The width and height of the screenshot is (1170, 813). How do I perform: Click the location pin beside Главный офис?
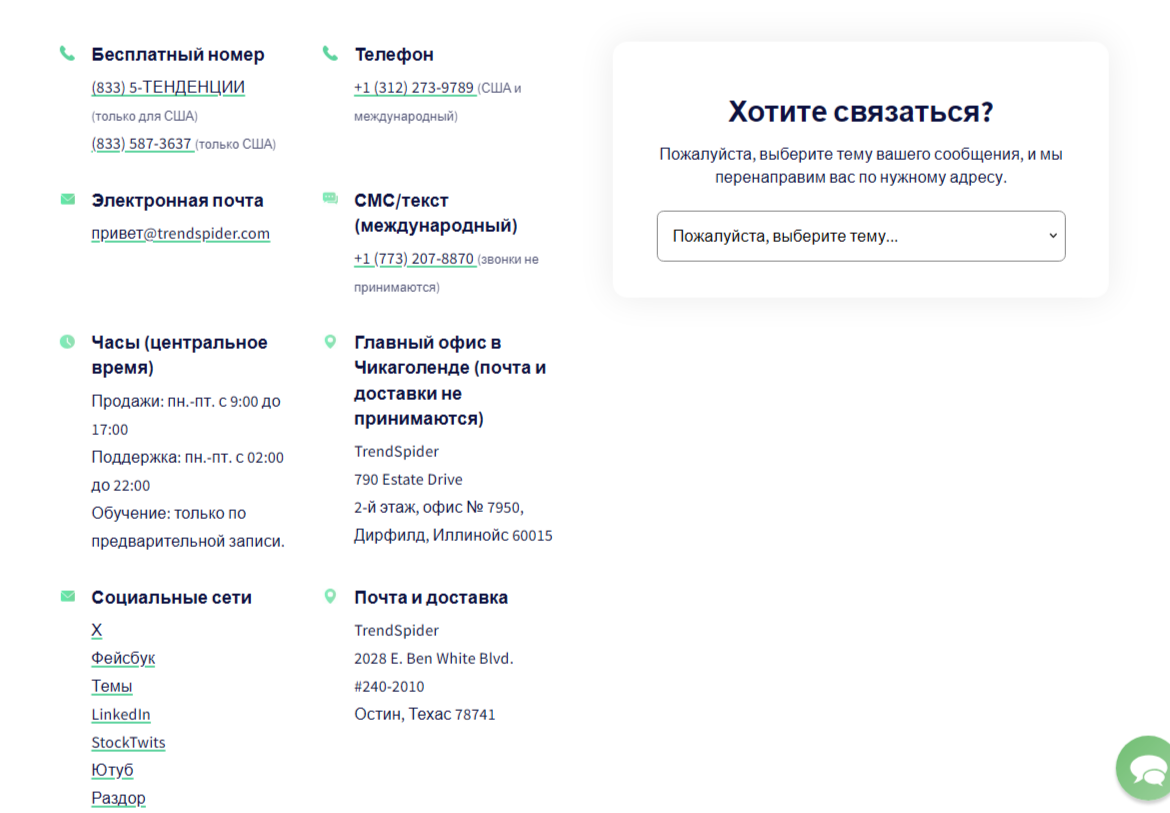tap(330, 342)
